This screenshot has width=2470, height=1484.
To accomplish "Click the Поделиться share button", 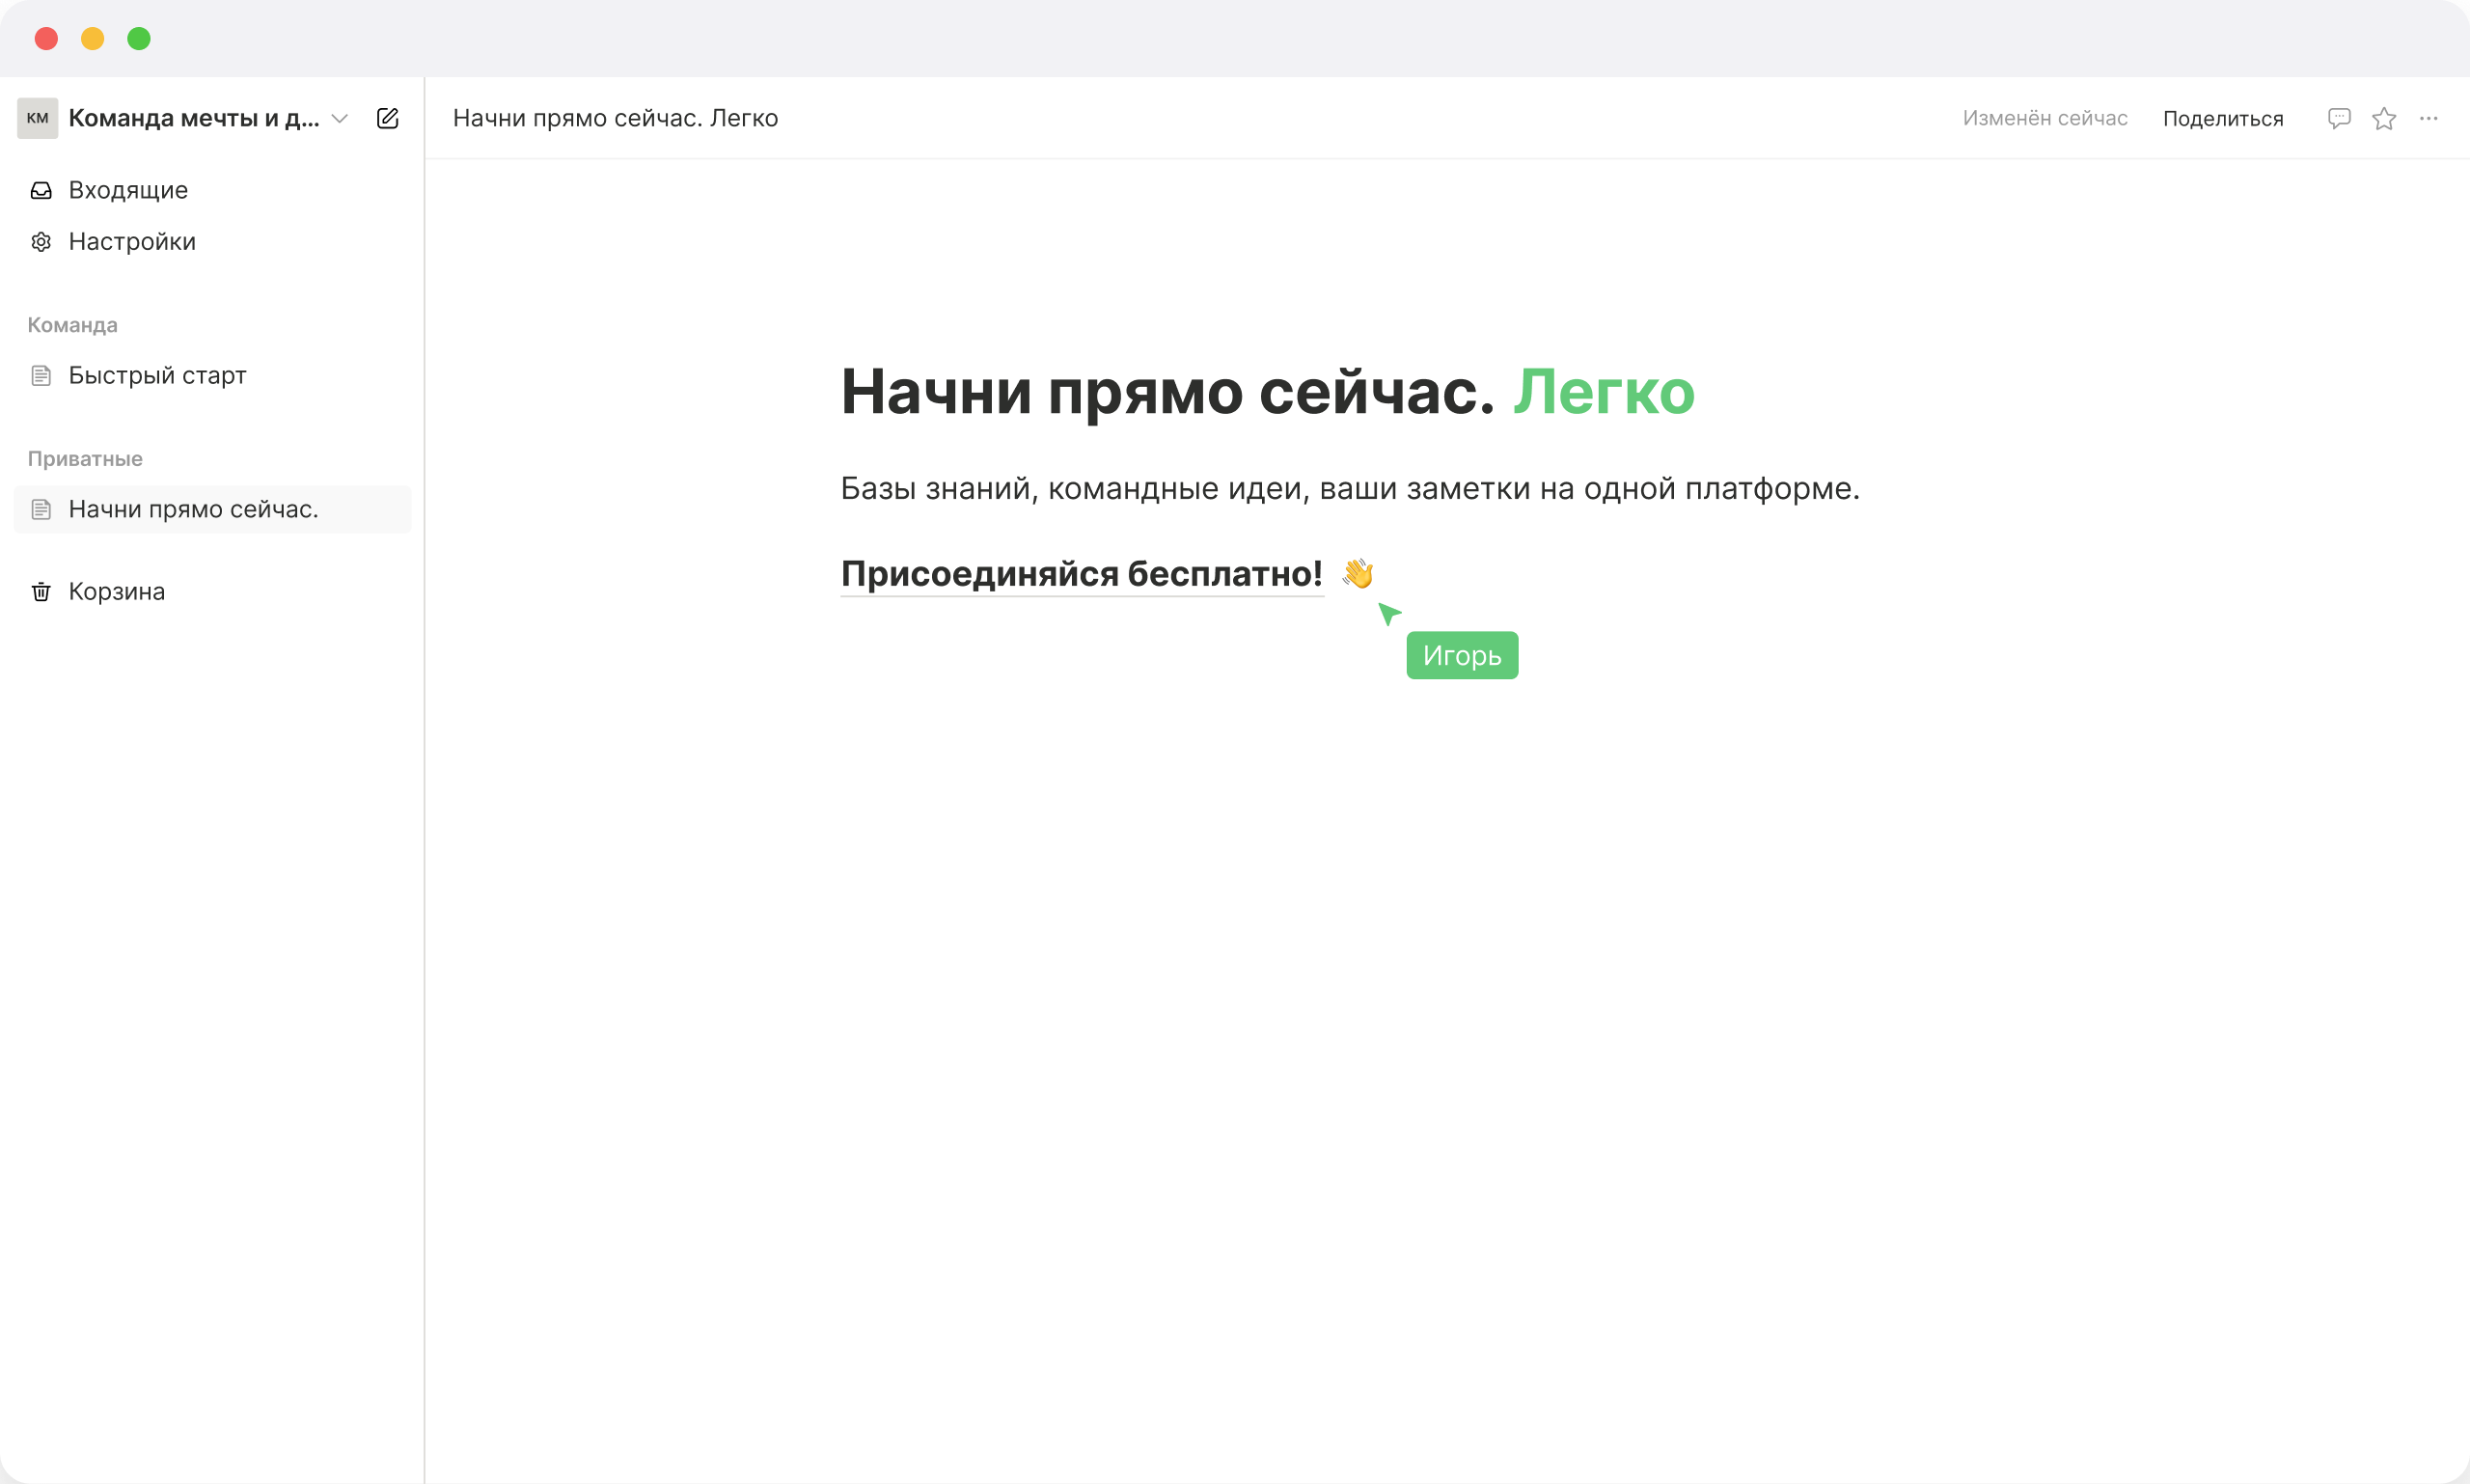I will 2223,119.
